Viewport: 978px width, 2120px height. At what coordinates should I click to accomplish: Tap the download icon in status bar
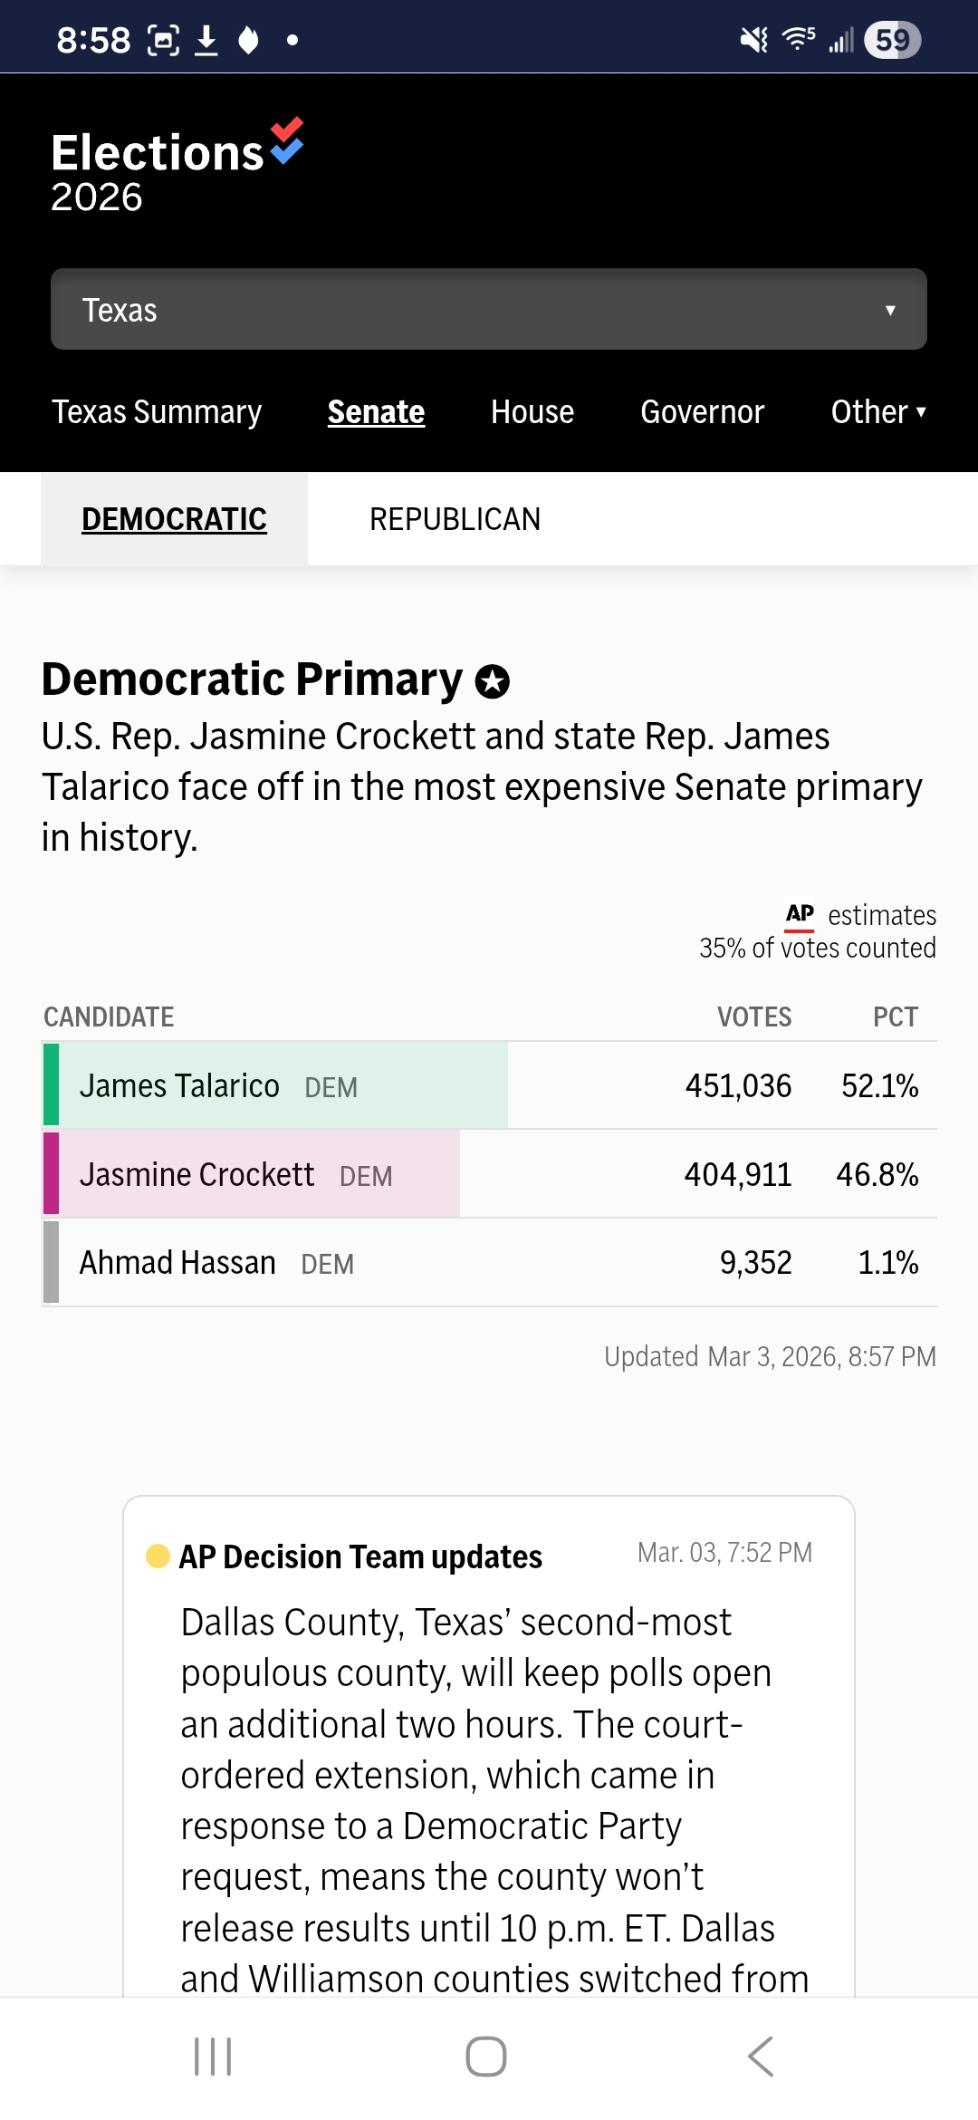click(206, 40)
